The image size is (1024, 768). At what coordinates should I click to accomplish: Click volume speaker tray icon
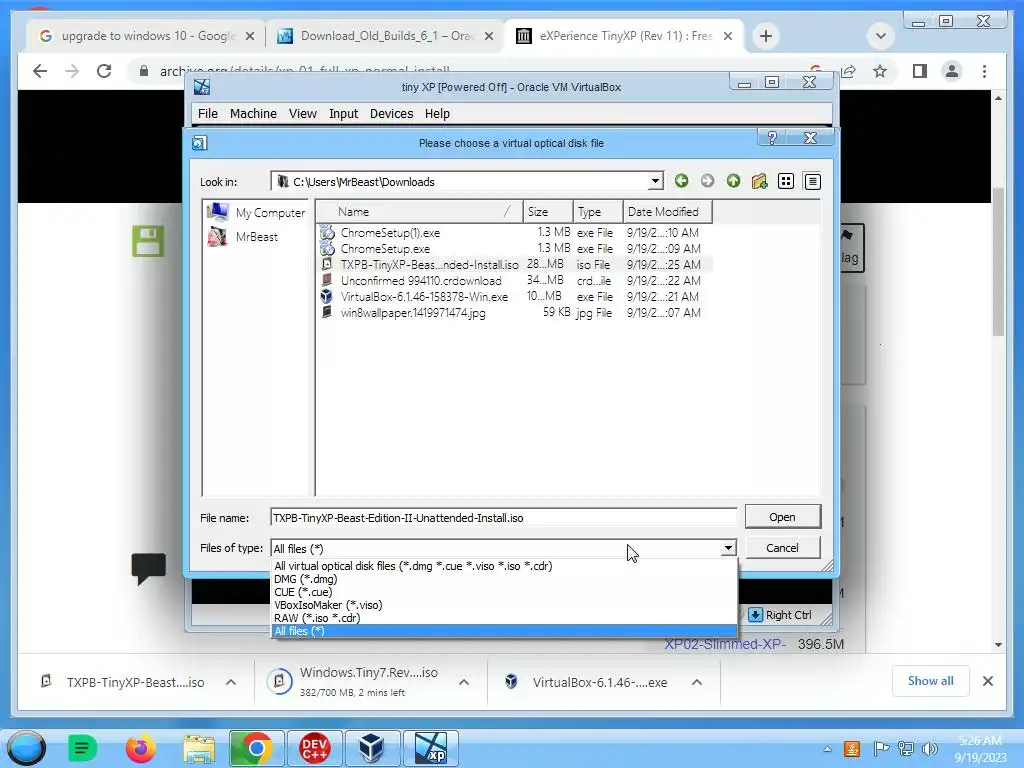pyautogui.click(x=929, y=748)
